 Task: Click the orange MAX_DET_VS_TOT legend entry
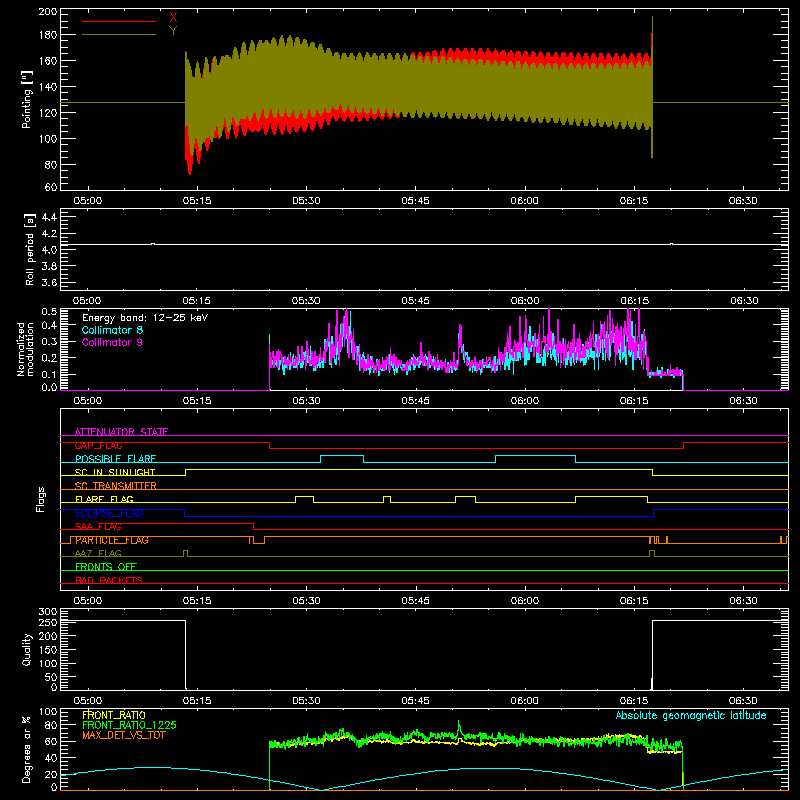coord(124,735)
